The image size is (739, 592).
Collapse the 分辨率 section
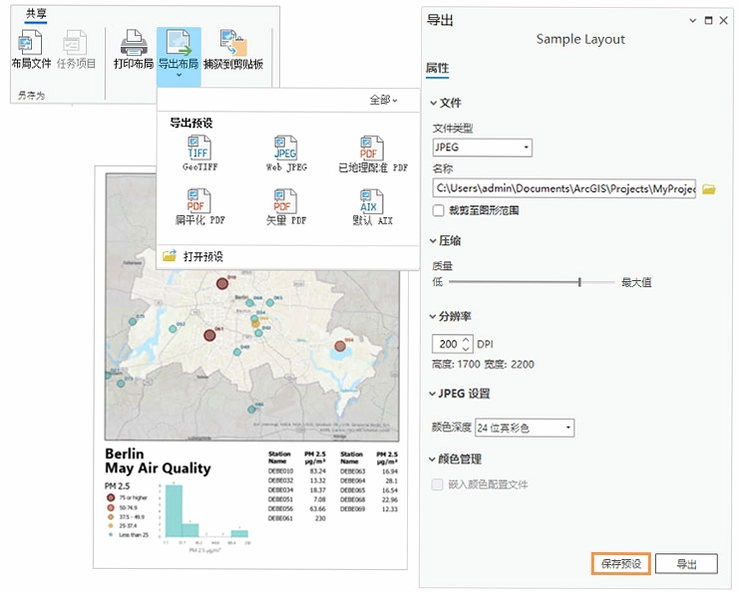(433, 316)
